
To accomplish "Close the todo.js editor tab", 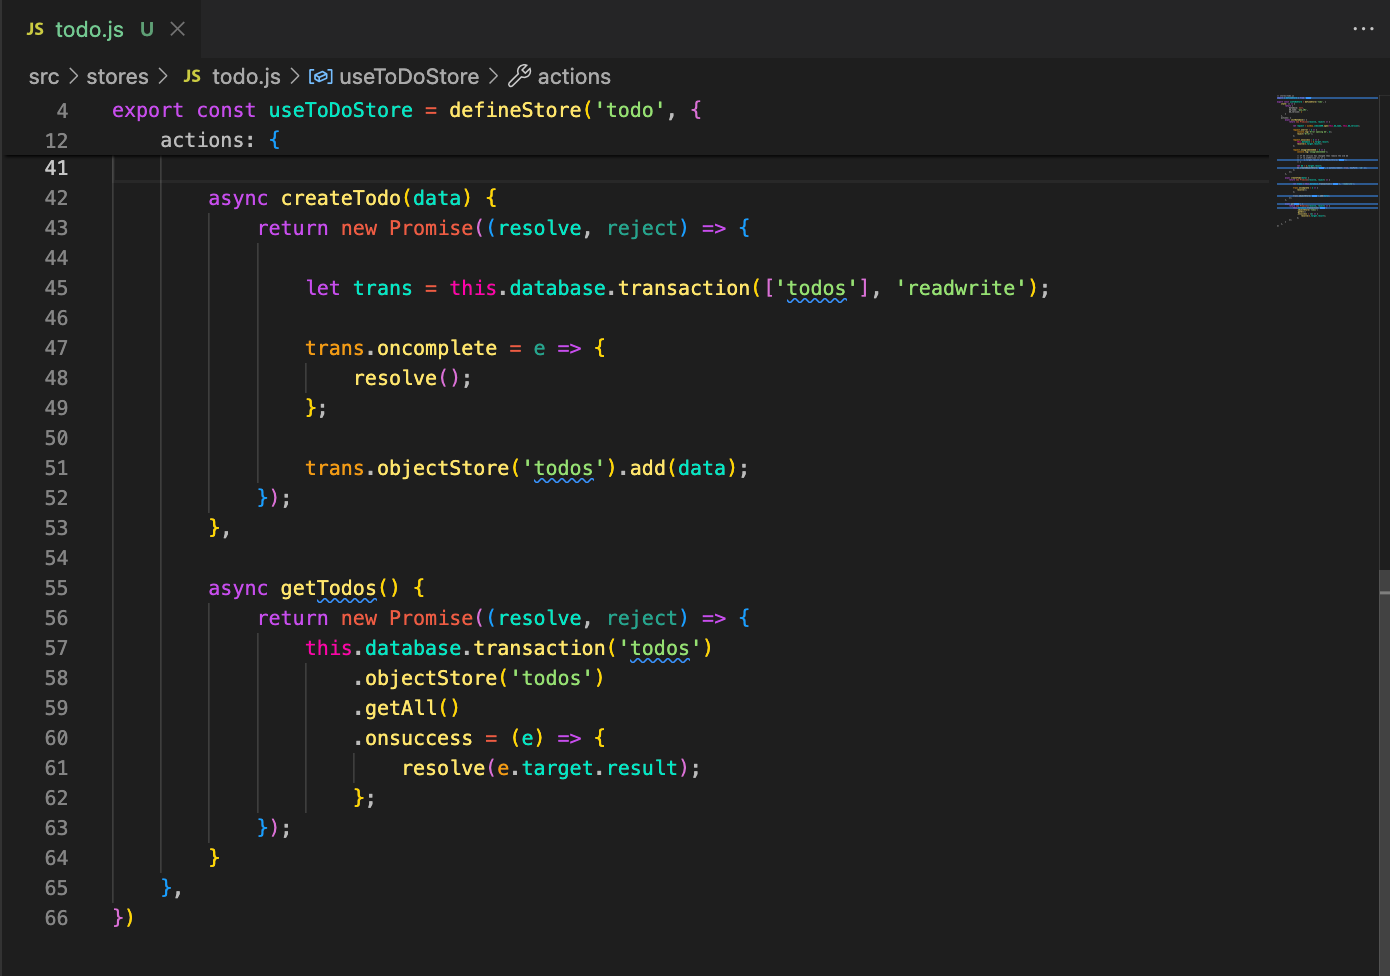I will 178,29.
